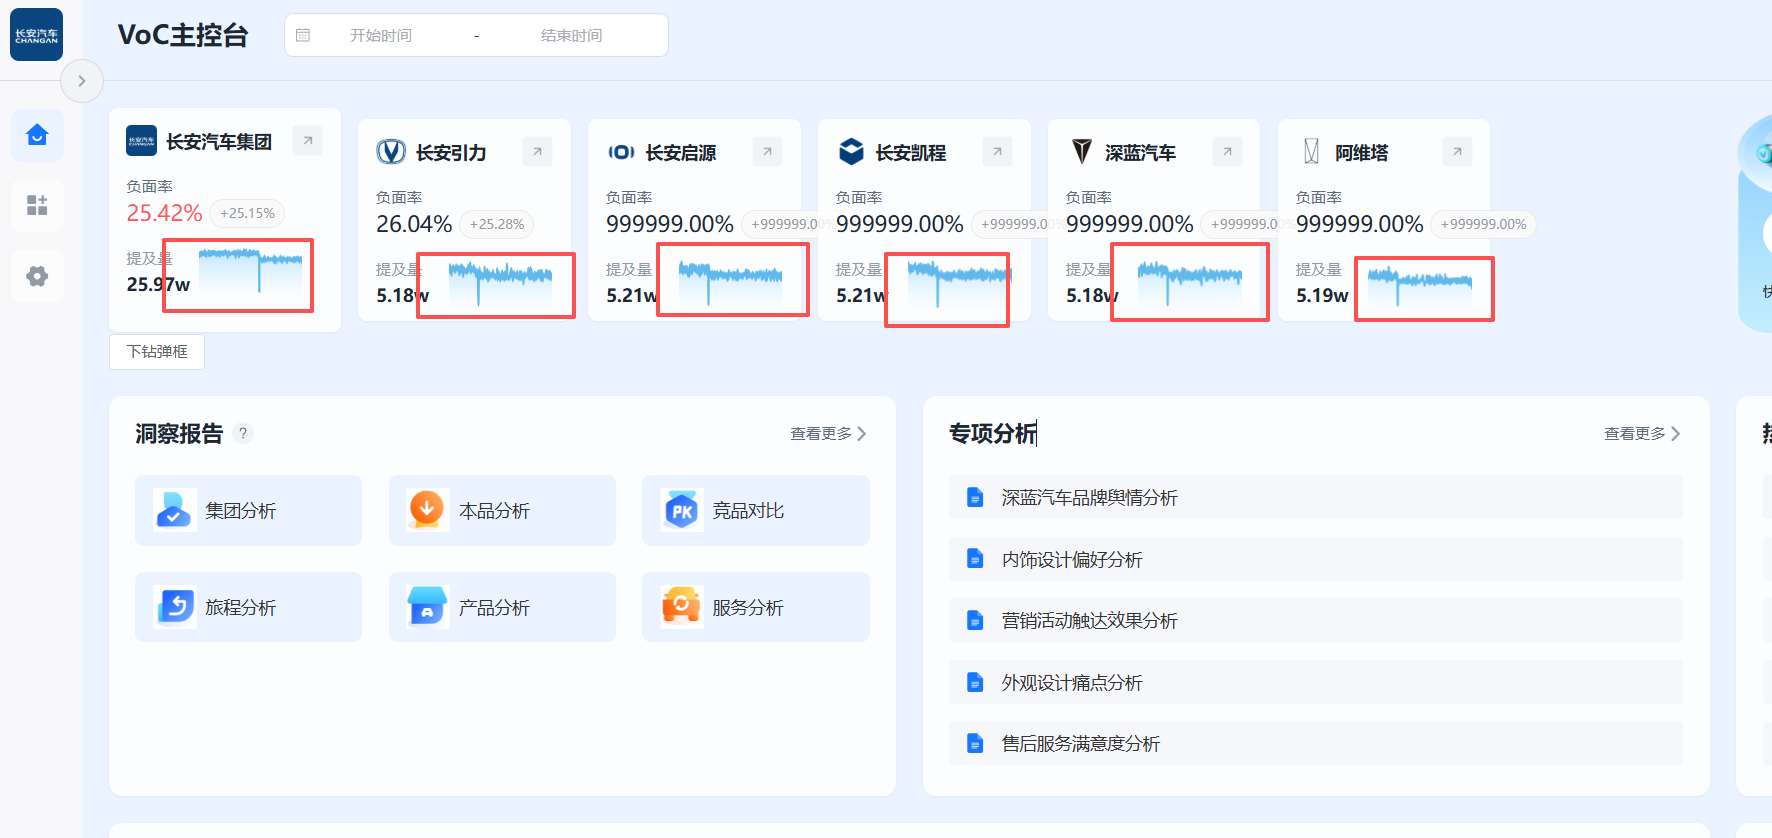Click the +25.28% change badge

point(497,224)
